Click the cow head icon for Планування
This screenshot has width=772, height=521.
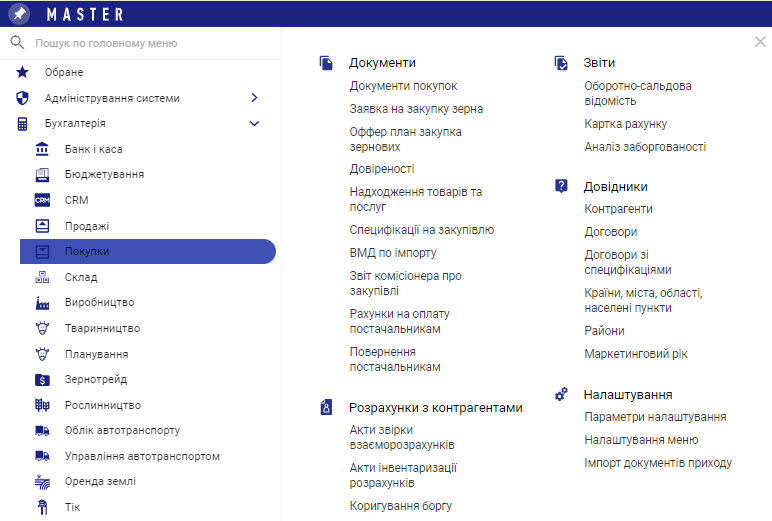click(42, 354)
